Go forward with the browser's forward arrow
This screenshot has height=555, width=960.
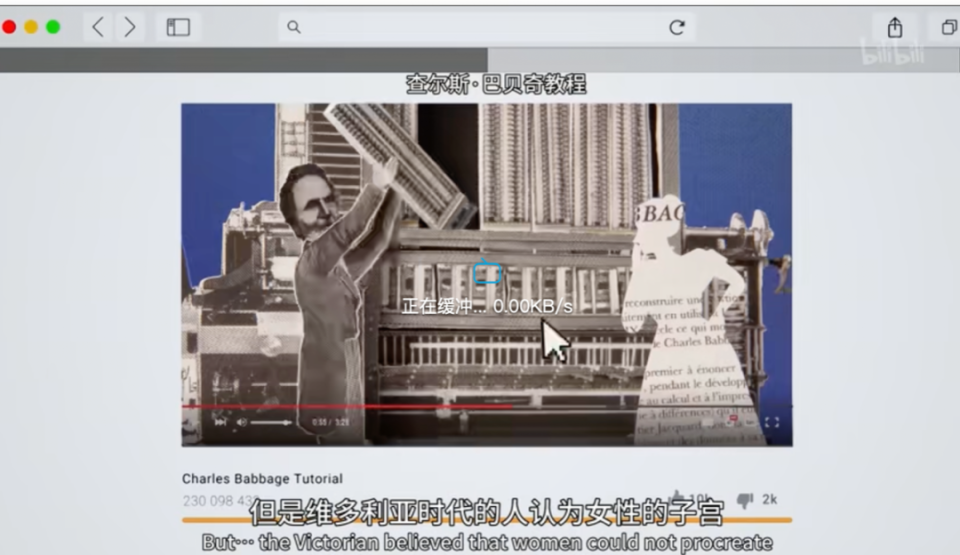[x=129, y=27]
